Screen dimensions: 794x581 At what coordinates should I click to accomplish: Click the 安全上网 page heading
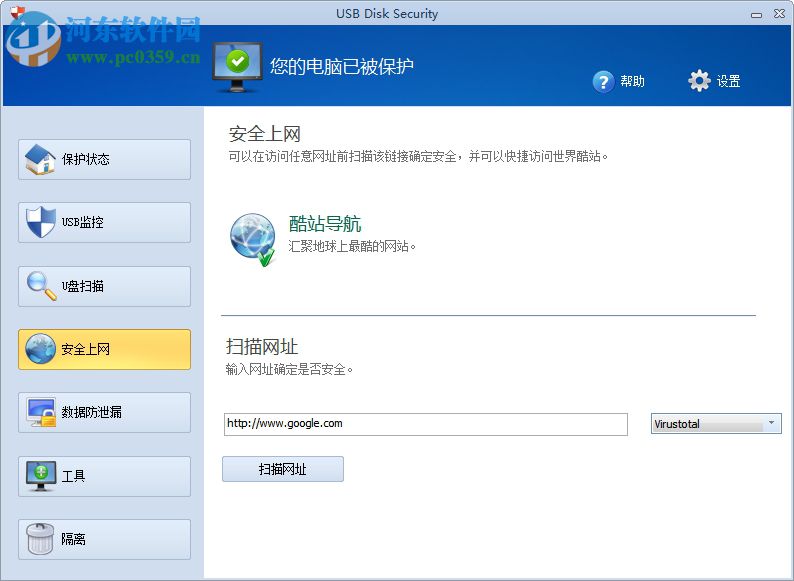click(x=265, y=134)
